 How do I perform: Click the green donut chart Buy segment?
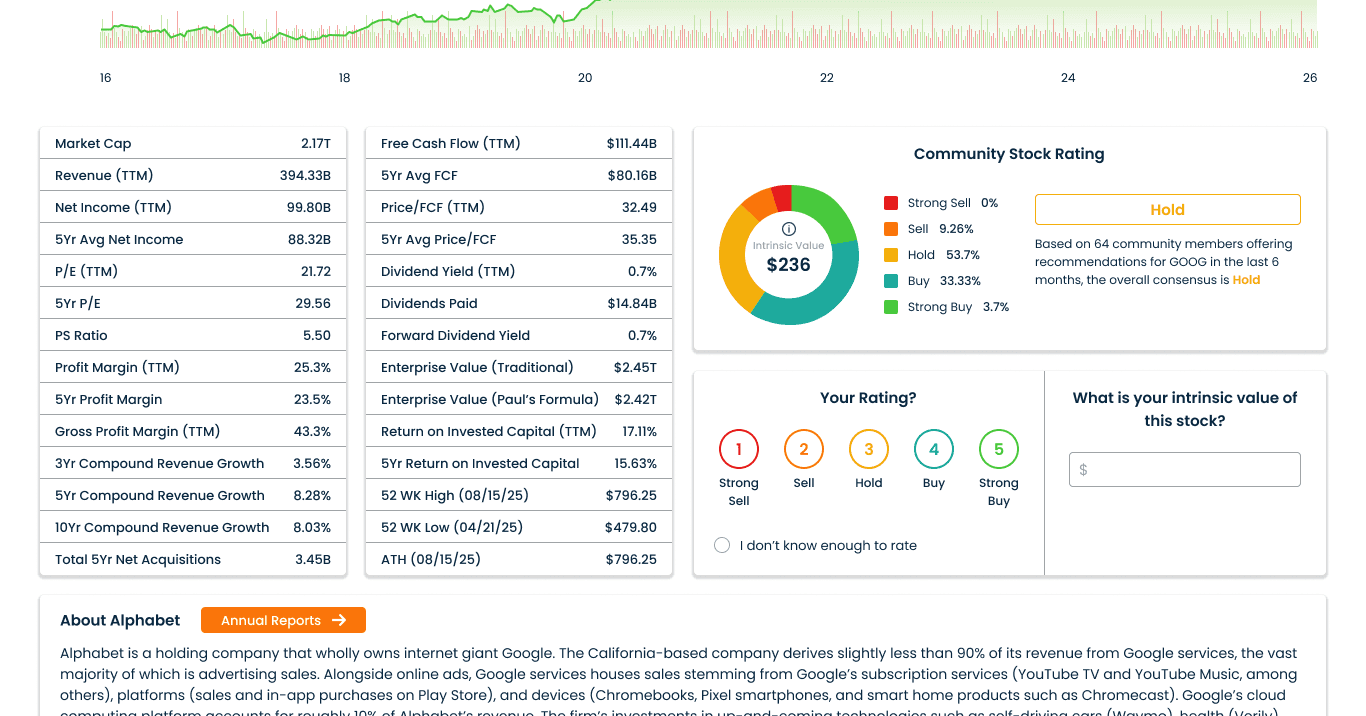(845, 270)
